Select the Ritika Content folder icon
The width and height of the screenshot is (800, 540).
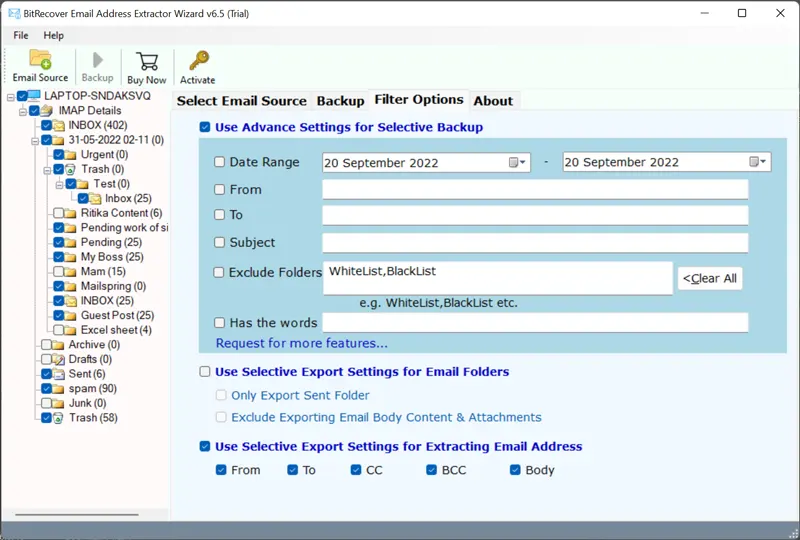[x=71, y=213]
